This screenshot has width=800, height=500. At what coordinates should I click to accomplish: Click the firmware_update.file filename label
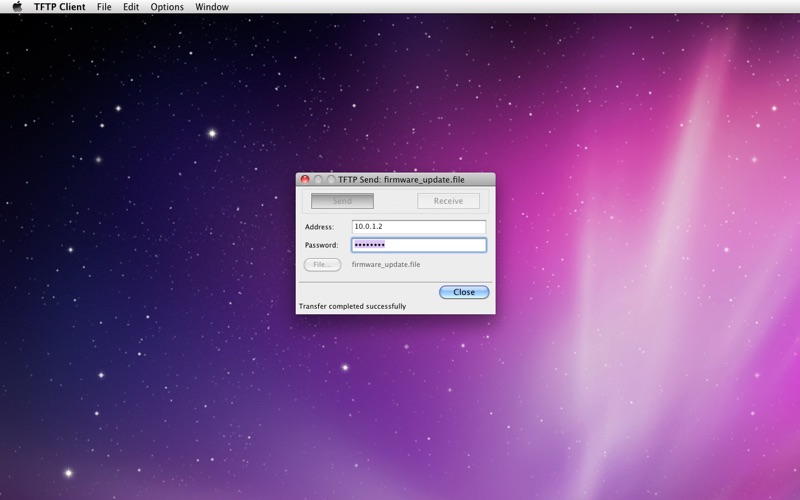click(386, 264)
